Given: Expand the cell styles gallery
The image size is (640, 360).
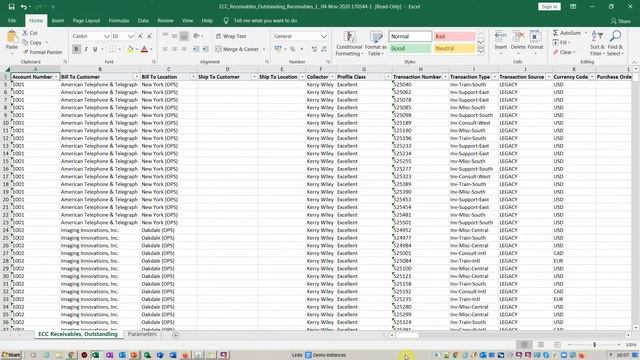Looking at the screenshot, I should pos(481,51).
